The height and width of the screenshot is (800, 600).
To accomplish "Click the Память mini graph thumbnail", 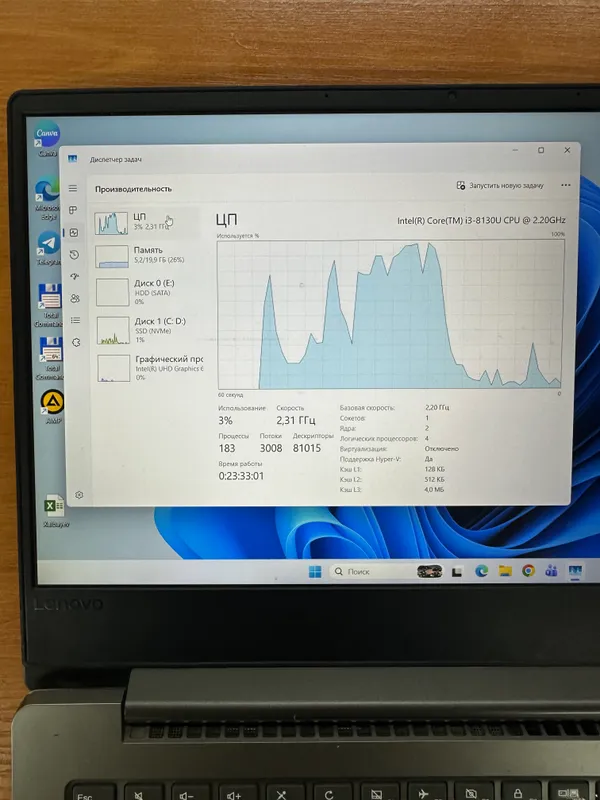I will click(112, 256).
